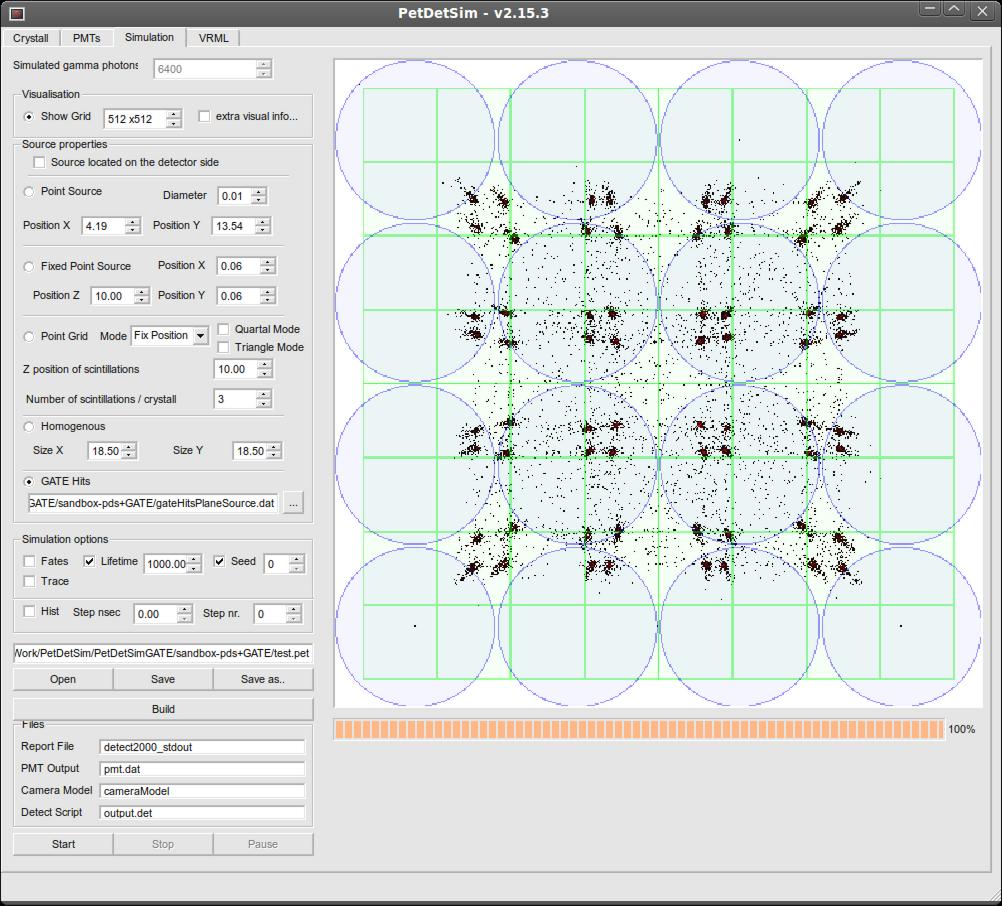Click the grid size 512 x512 stepper
The image size is (1002, 906).
click(x=174, y=119)
